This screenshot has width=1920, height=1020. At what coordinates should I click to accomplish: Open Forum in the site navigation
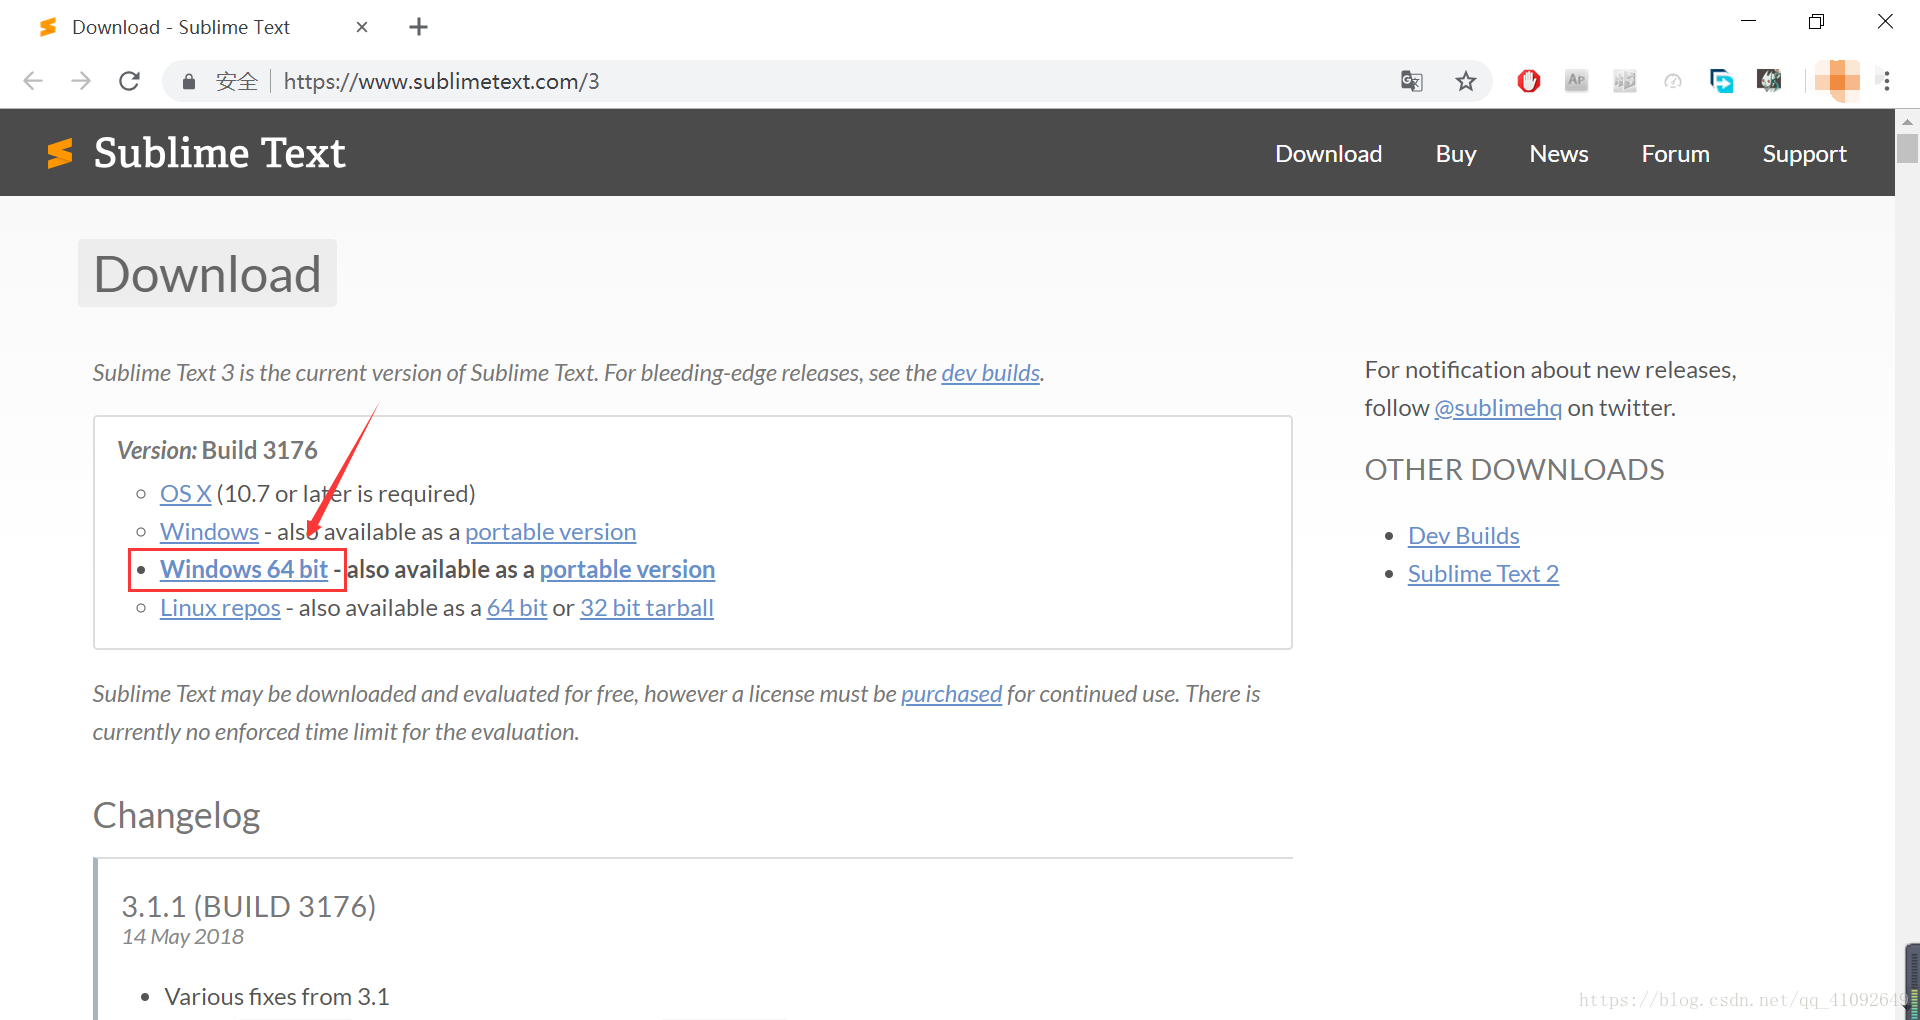click(1675, 154)
